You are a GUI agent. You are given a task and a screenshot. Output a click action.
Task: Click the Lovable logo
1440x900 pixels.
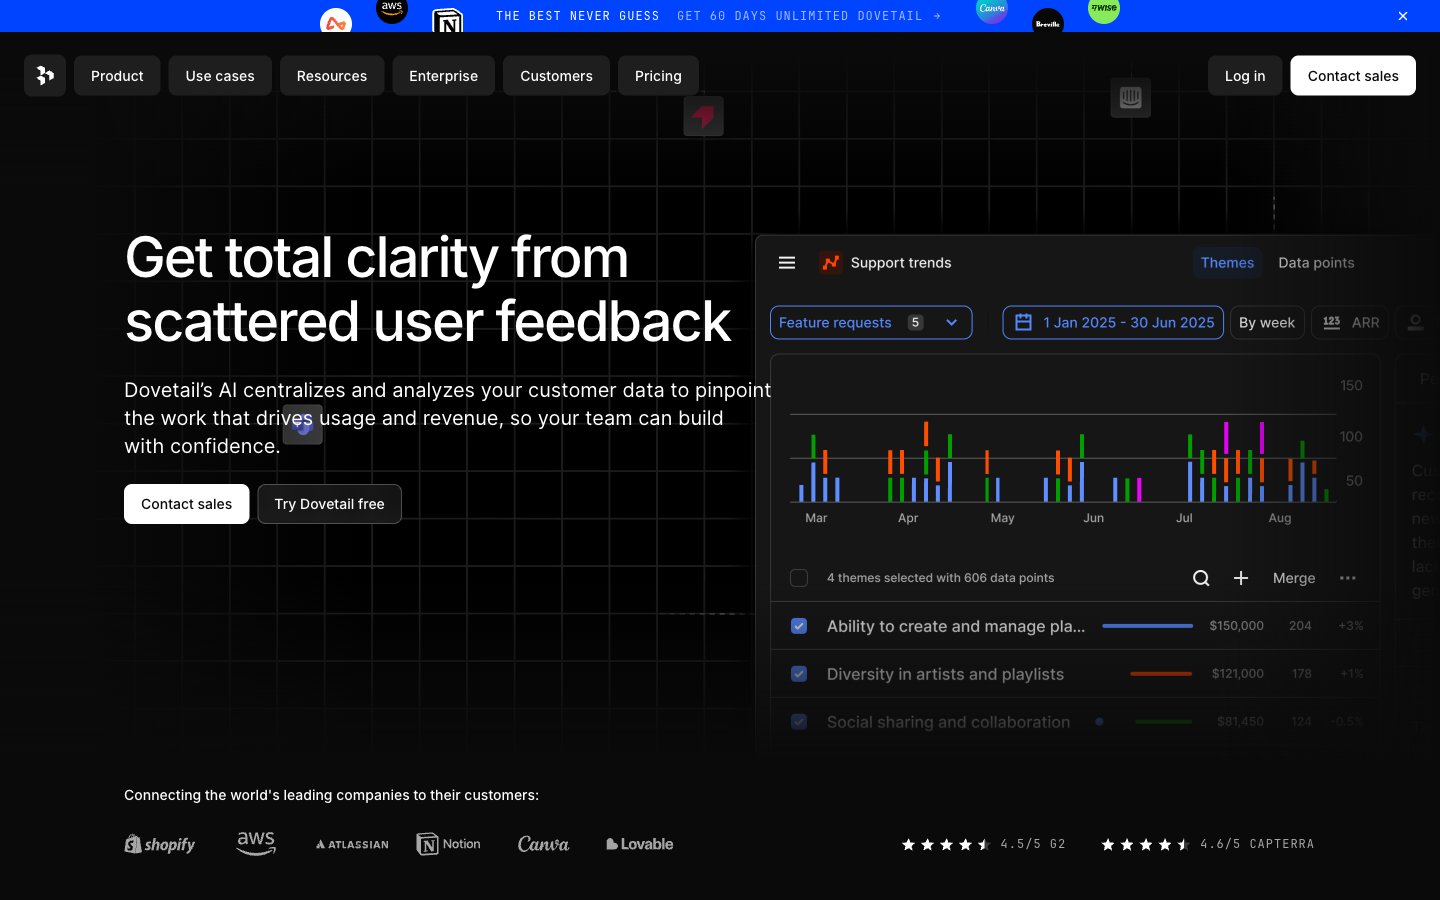pyautogui.click(x=640, y=844)
